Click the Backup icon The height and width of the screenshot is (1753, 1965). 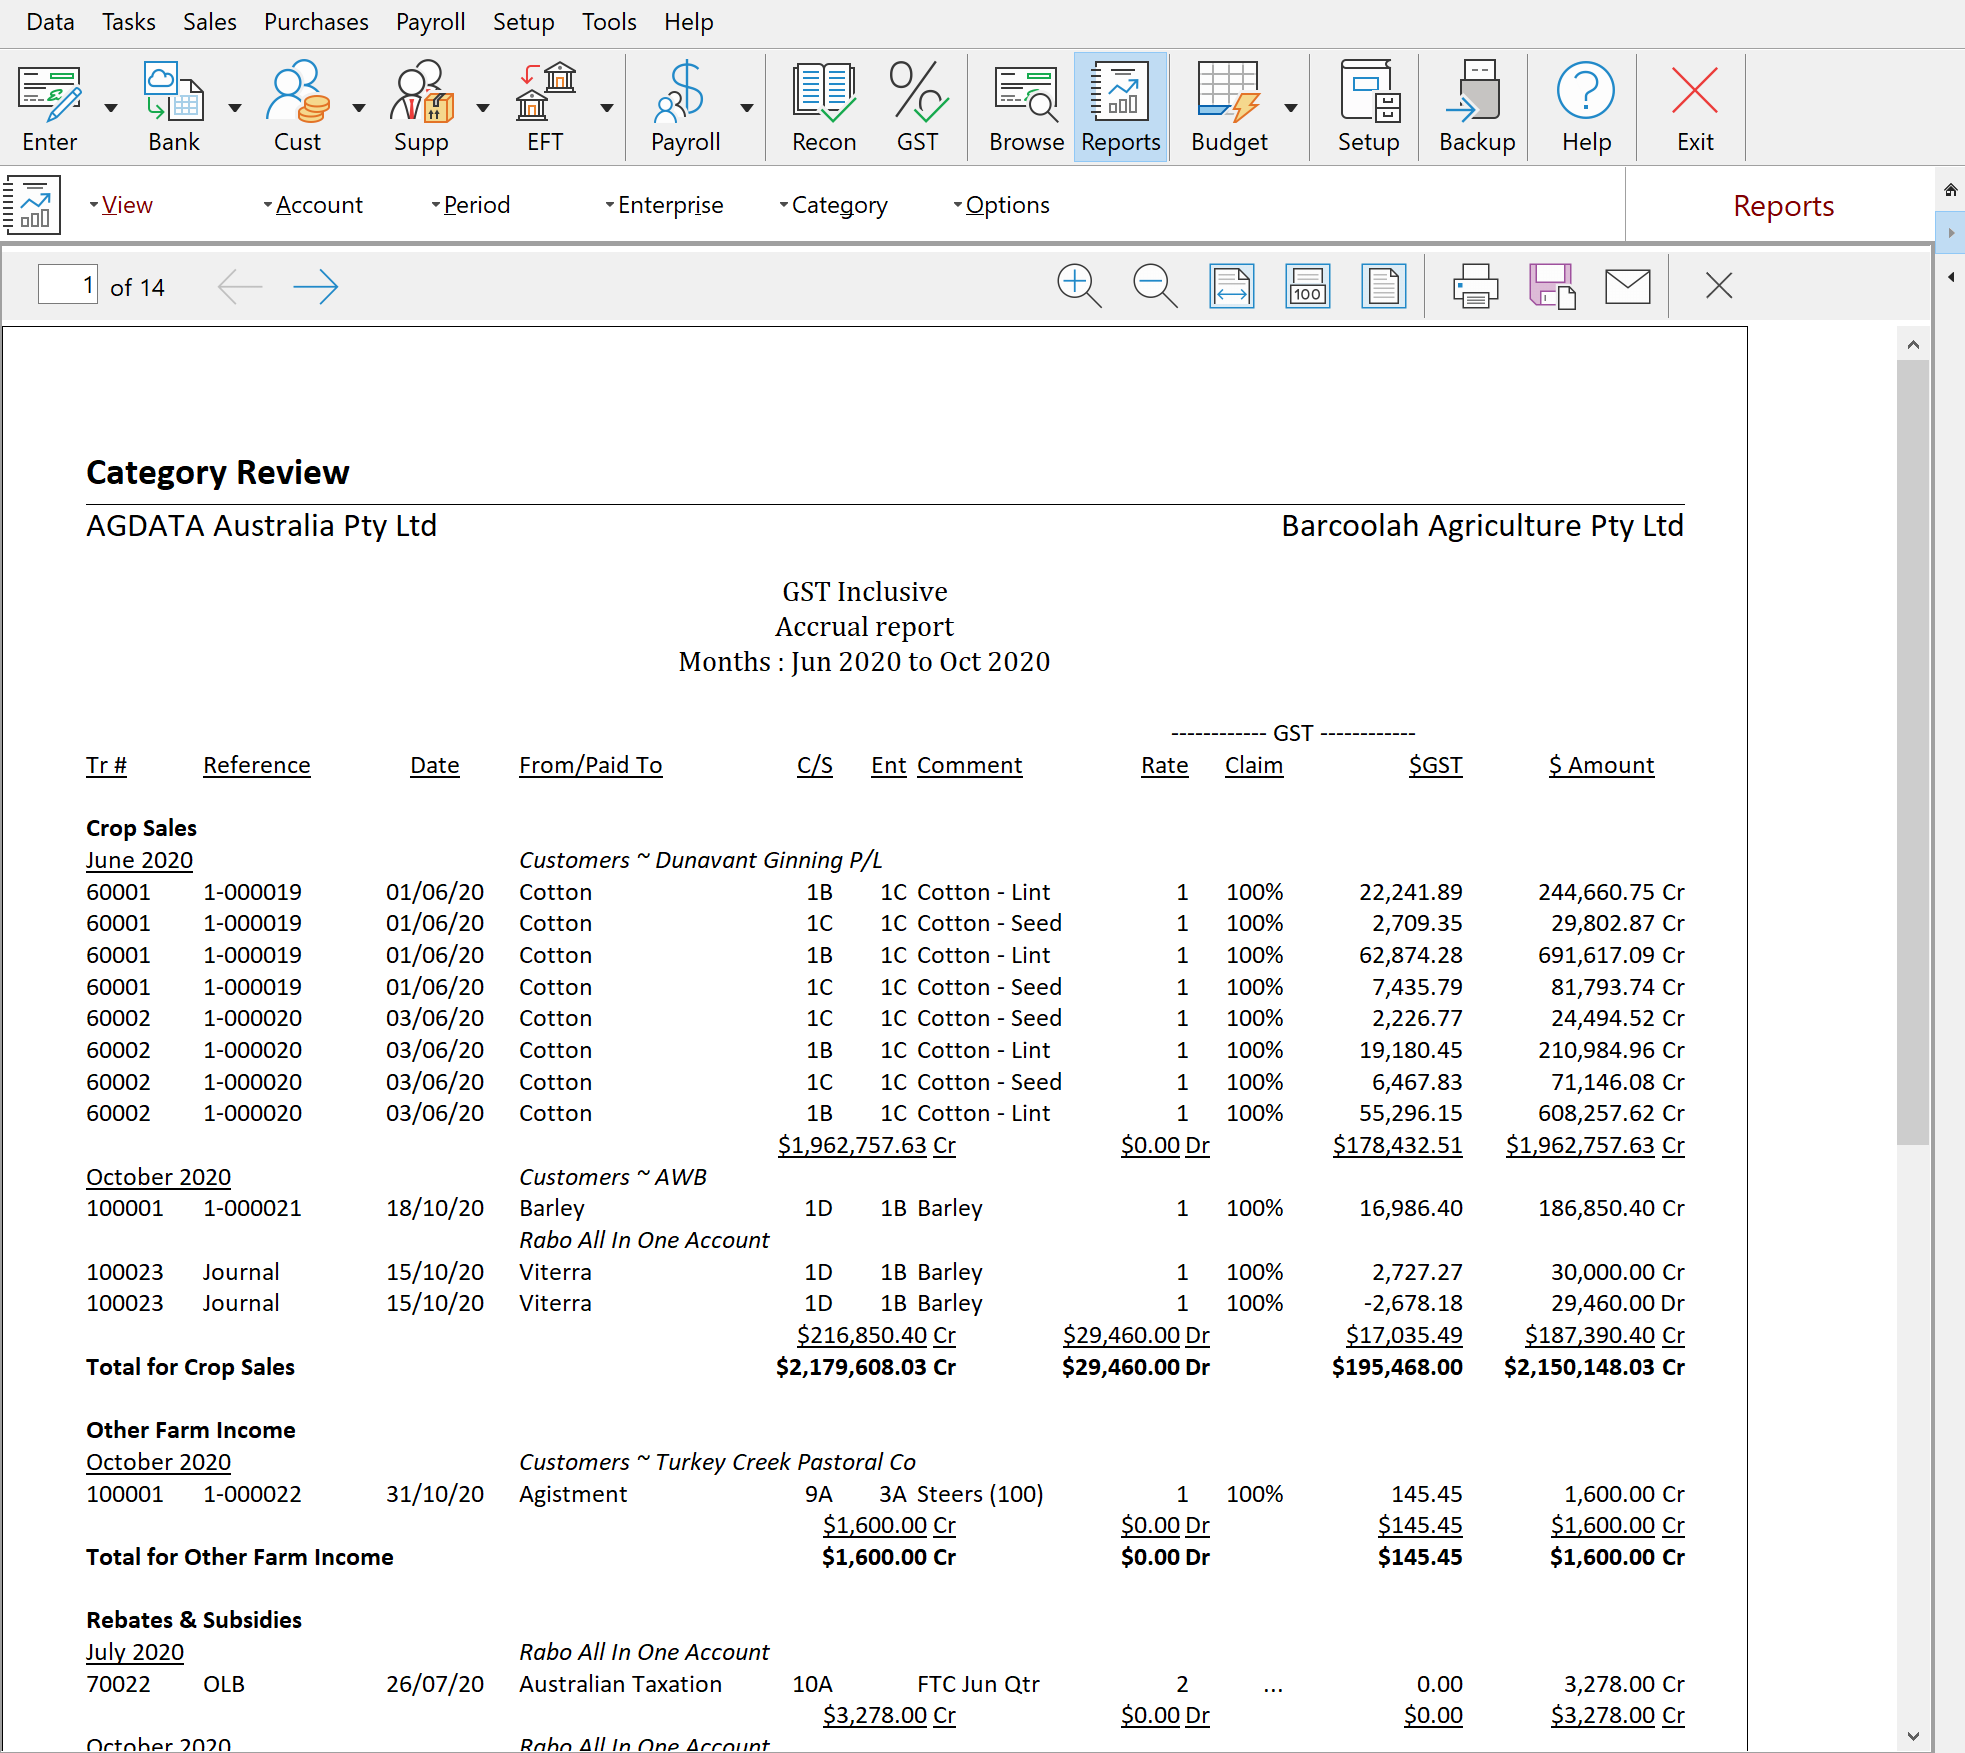(x=1474, y=105)
